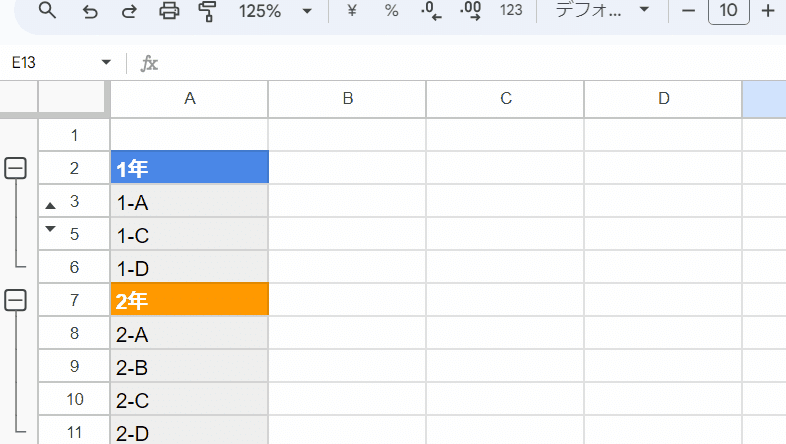This screenshot has height=444, width=786.
Task: Print the spreadsheet
Action: 169,11
